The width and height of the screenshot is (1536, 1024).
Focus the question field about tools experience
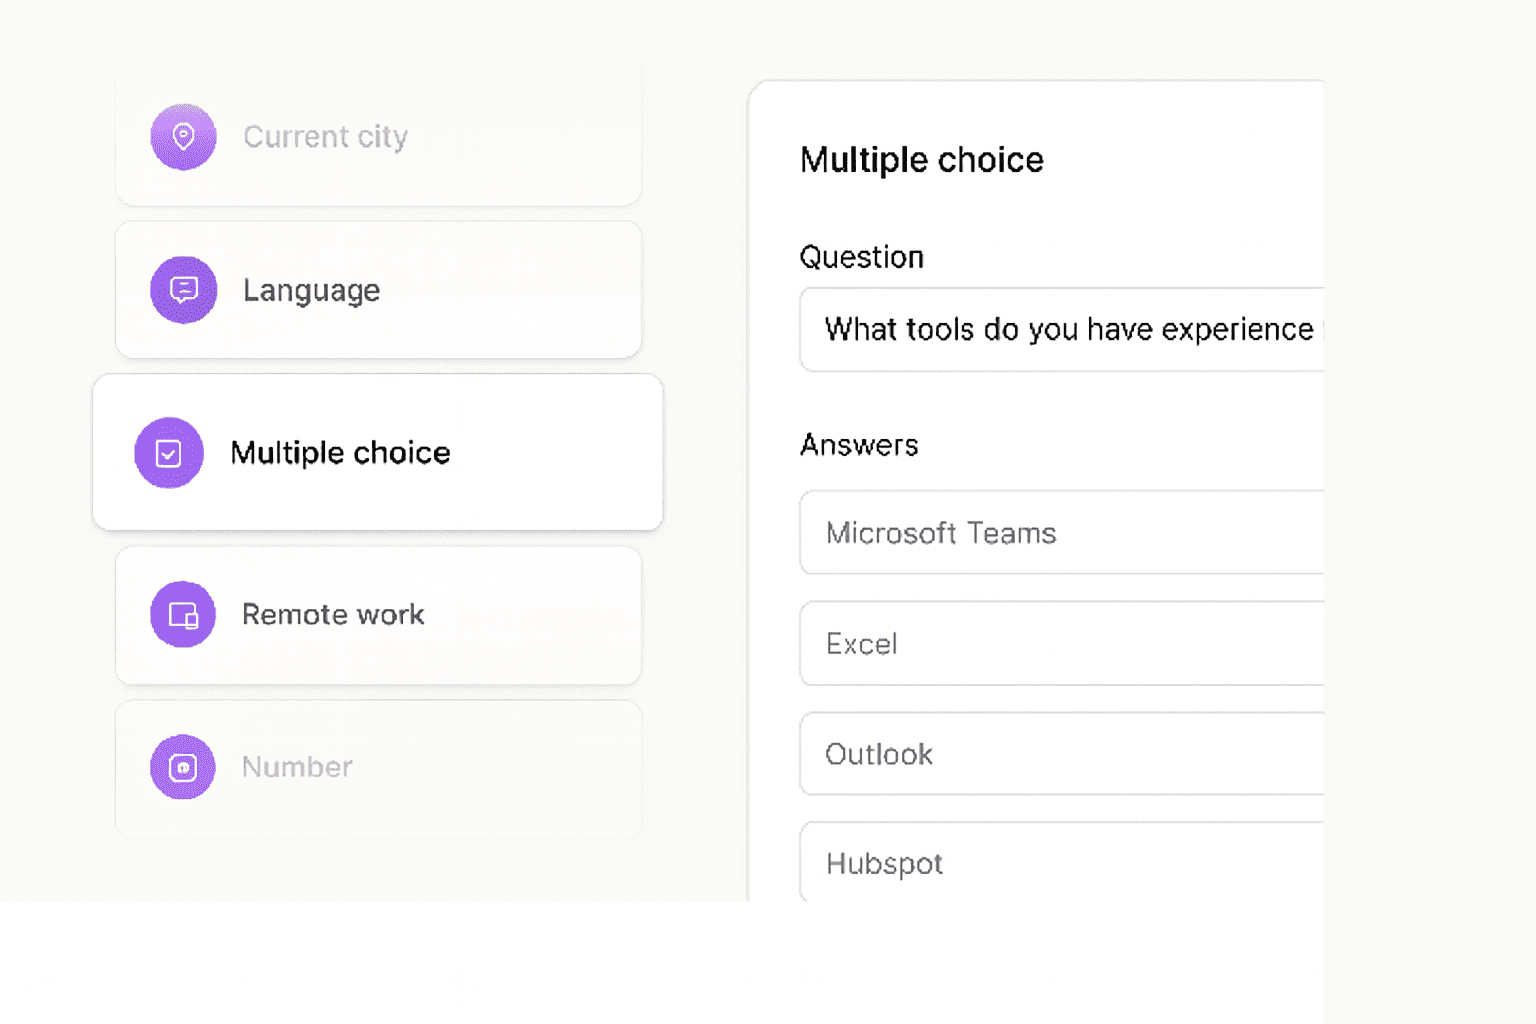pos(1066,330)
